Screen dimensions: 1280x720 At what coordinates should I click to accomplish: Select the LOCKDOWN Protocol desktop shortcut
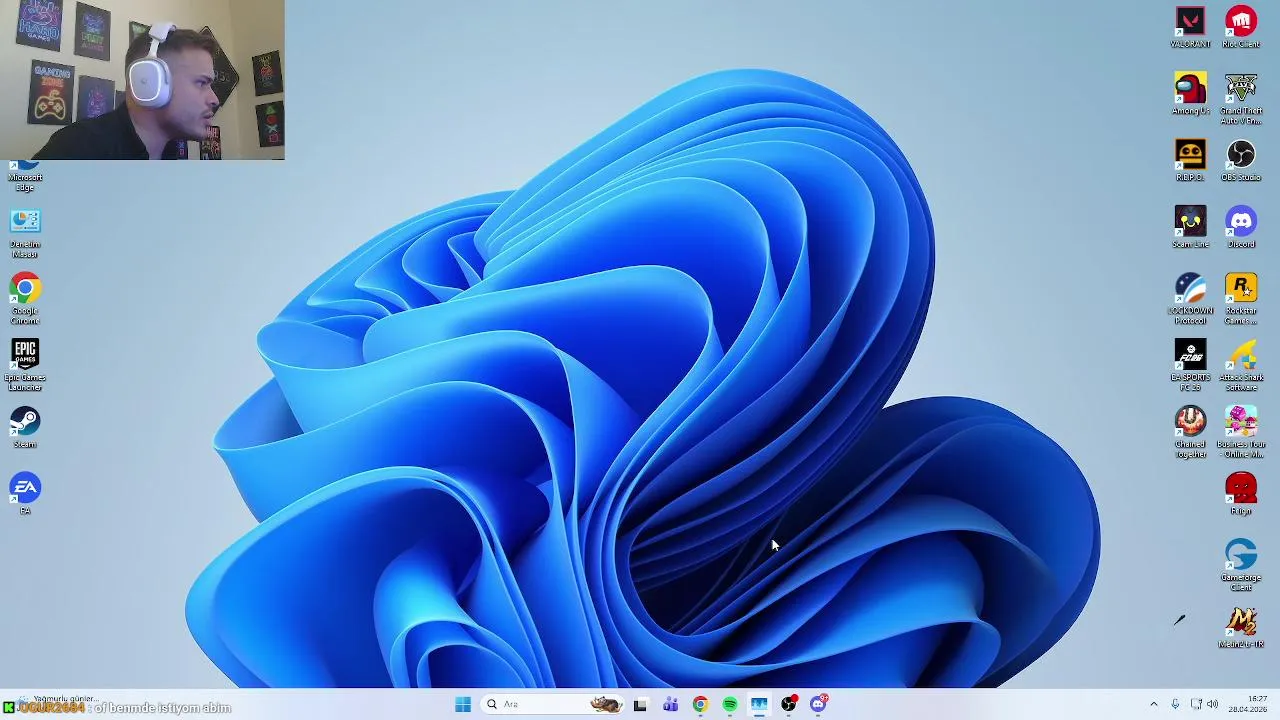point(1190,299)
